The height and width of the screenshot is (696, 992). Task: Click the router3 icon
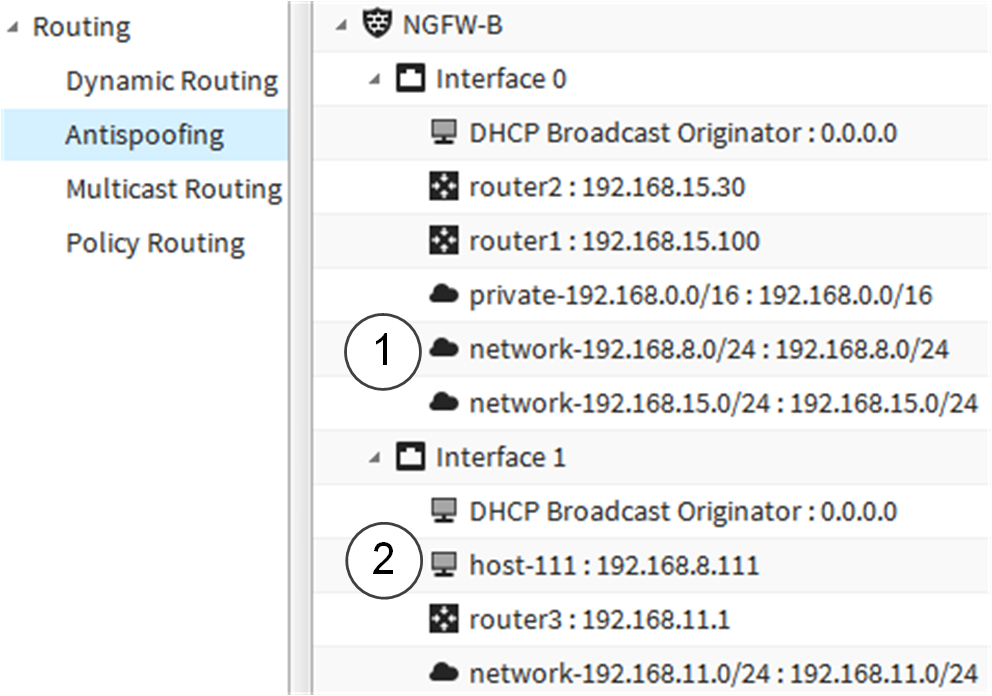point(444,619)
